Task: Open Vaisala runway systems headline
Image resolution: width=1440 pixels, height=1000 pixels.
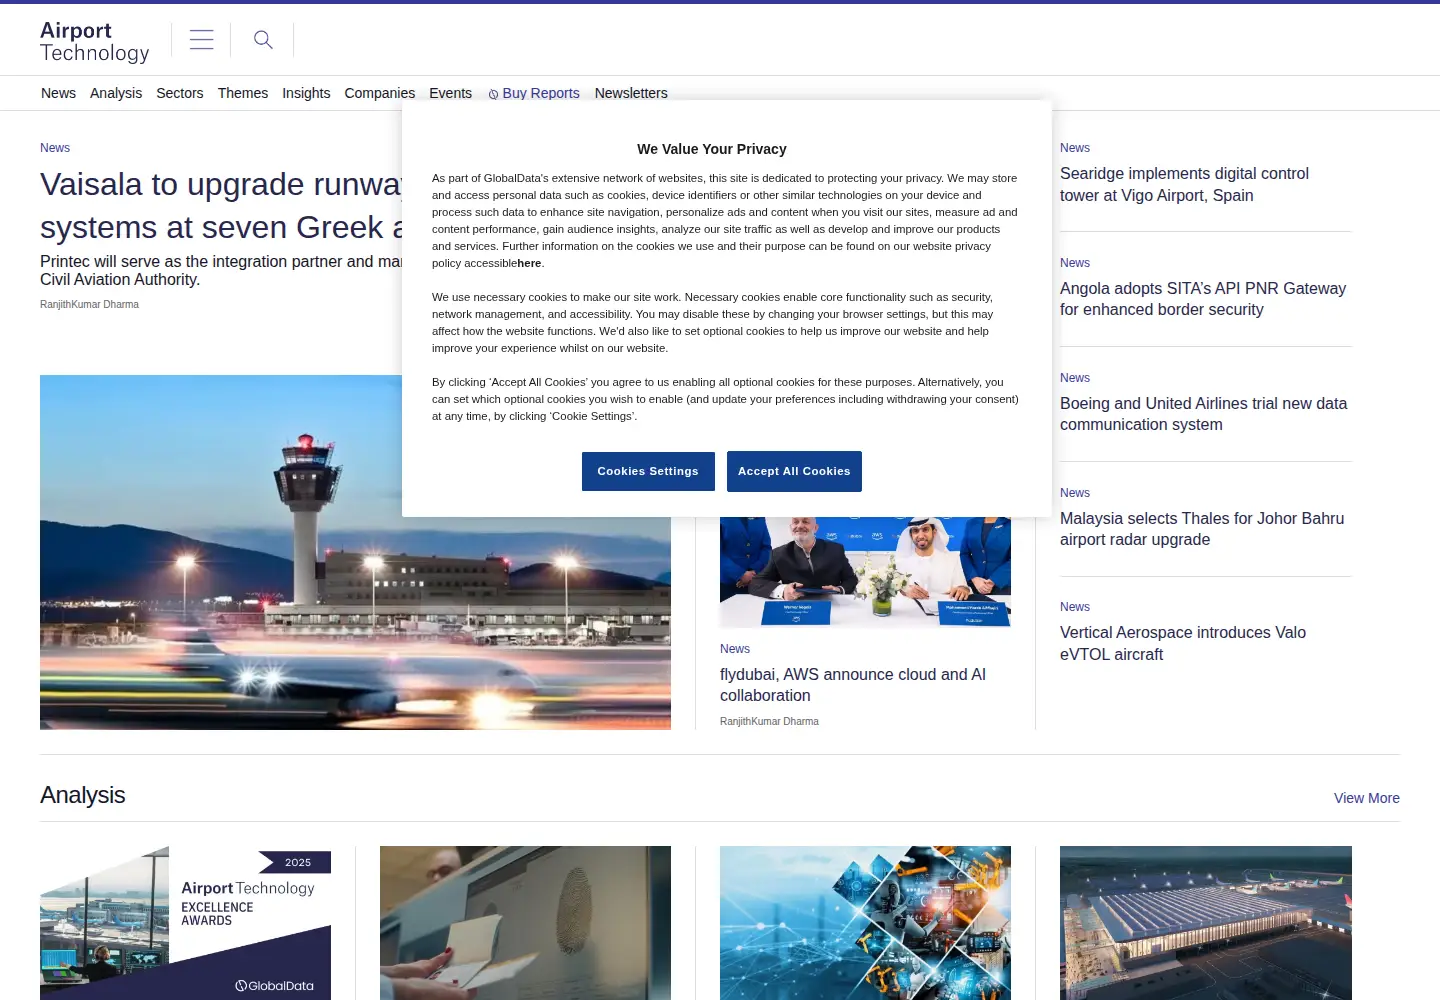Action: (x=221, y=205)
